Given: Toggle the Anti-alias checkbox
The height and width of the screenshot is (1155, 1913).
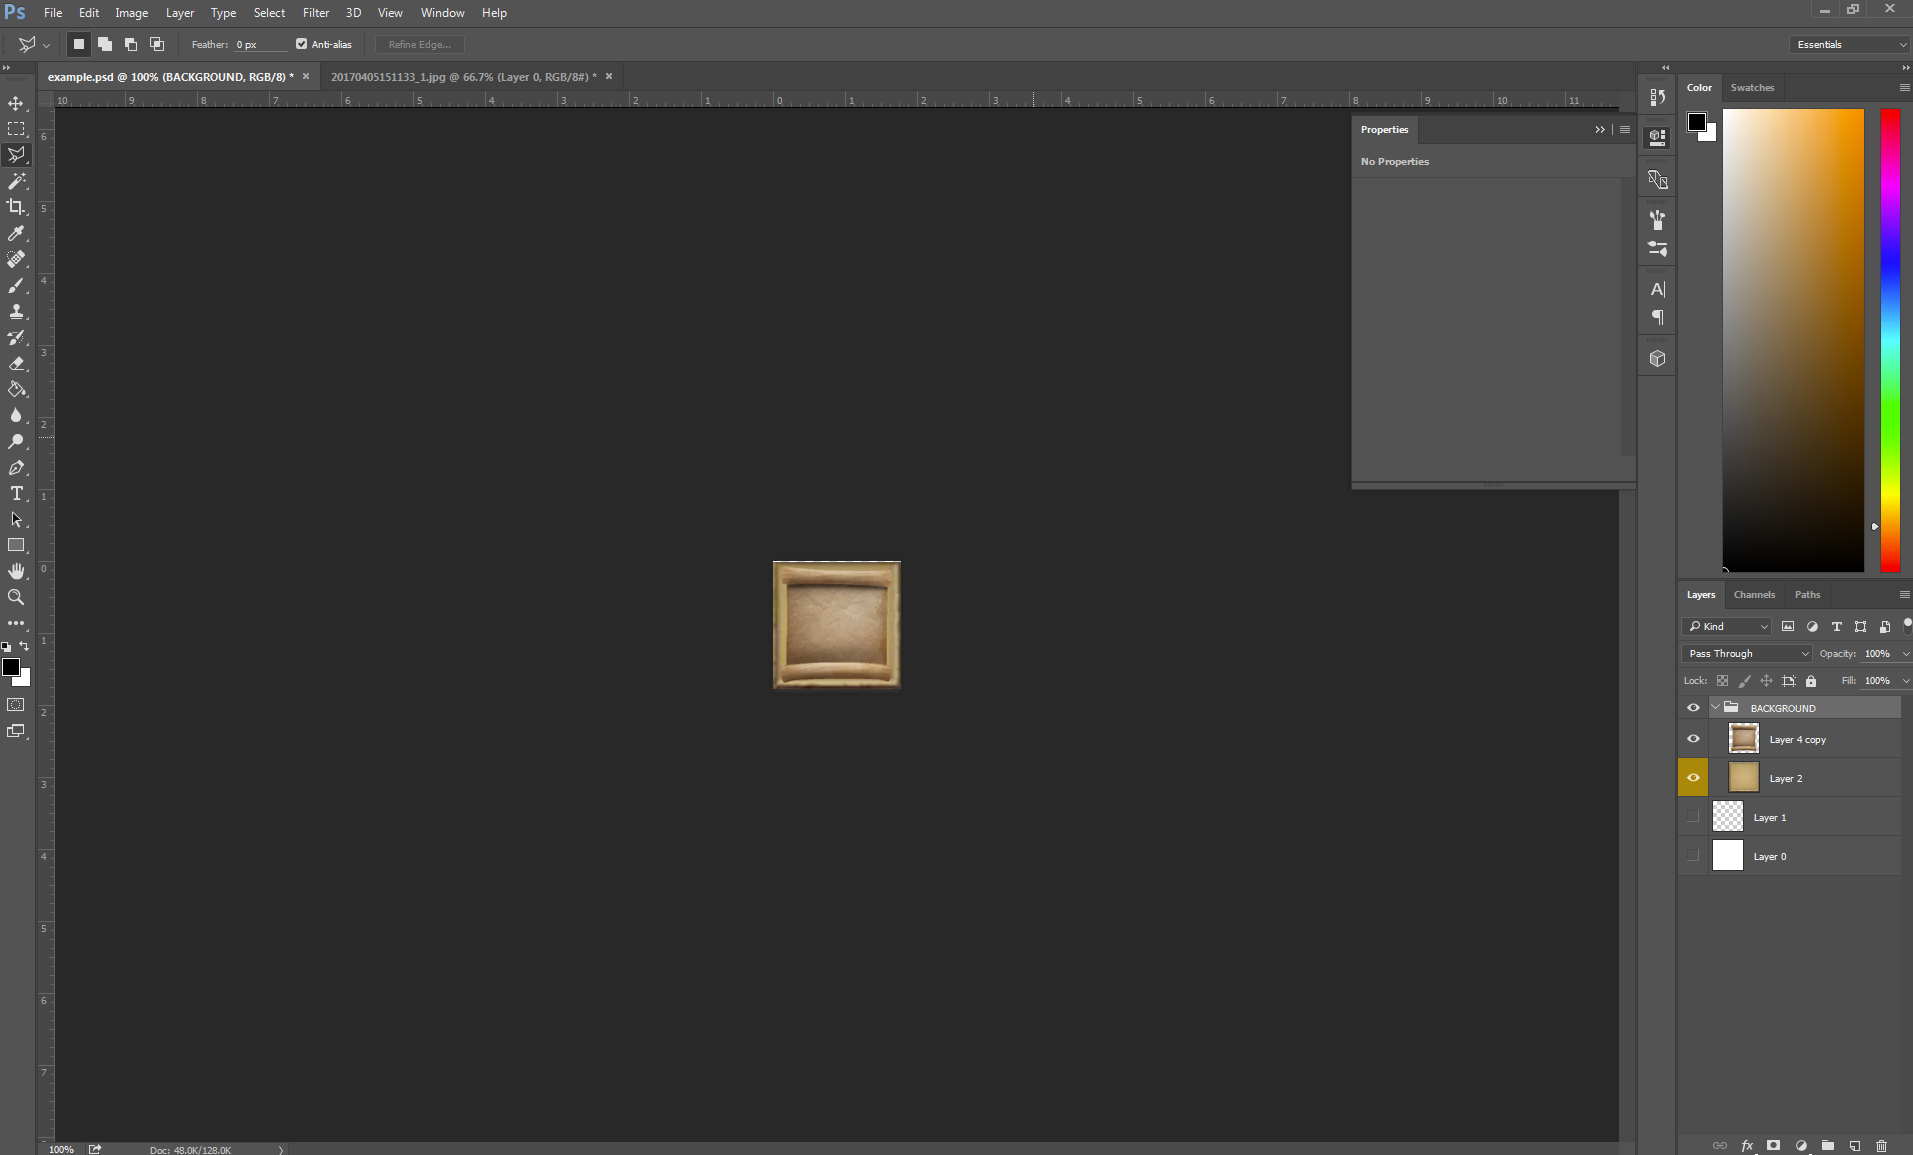Looking at the screenshot, I should tap(301, 44).
